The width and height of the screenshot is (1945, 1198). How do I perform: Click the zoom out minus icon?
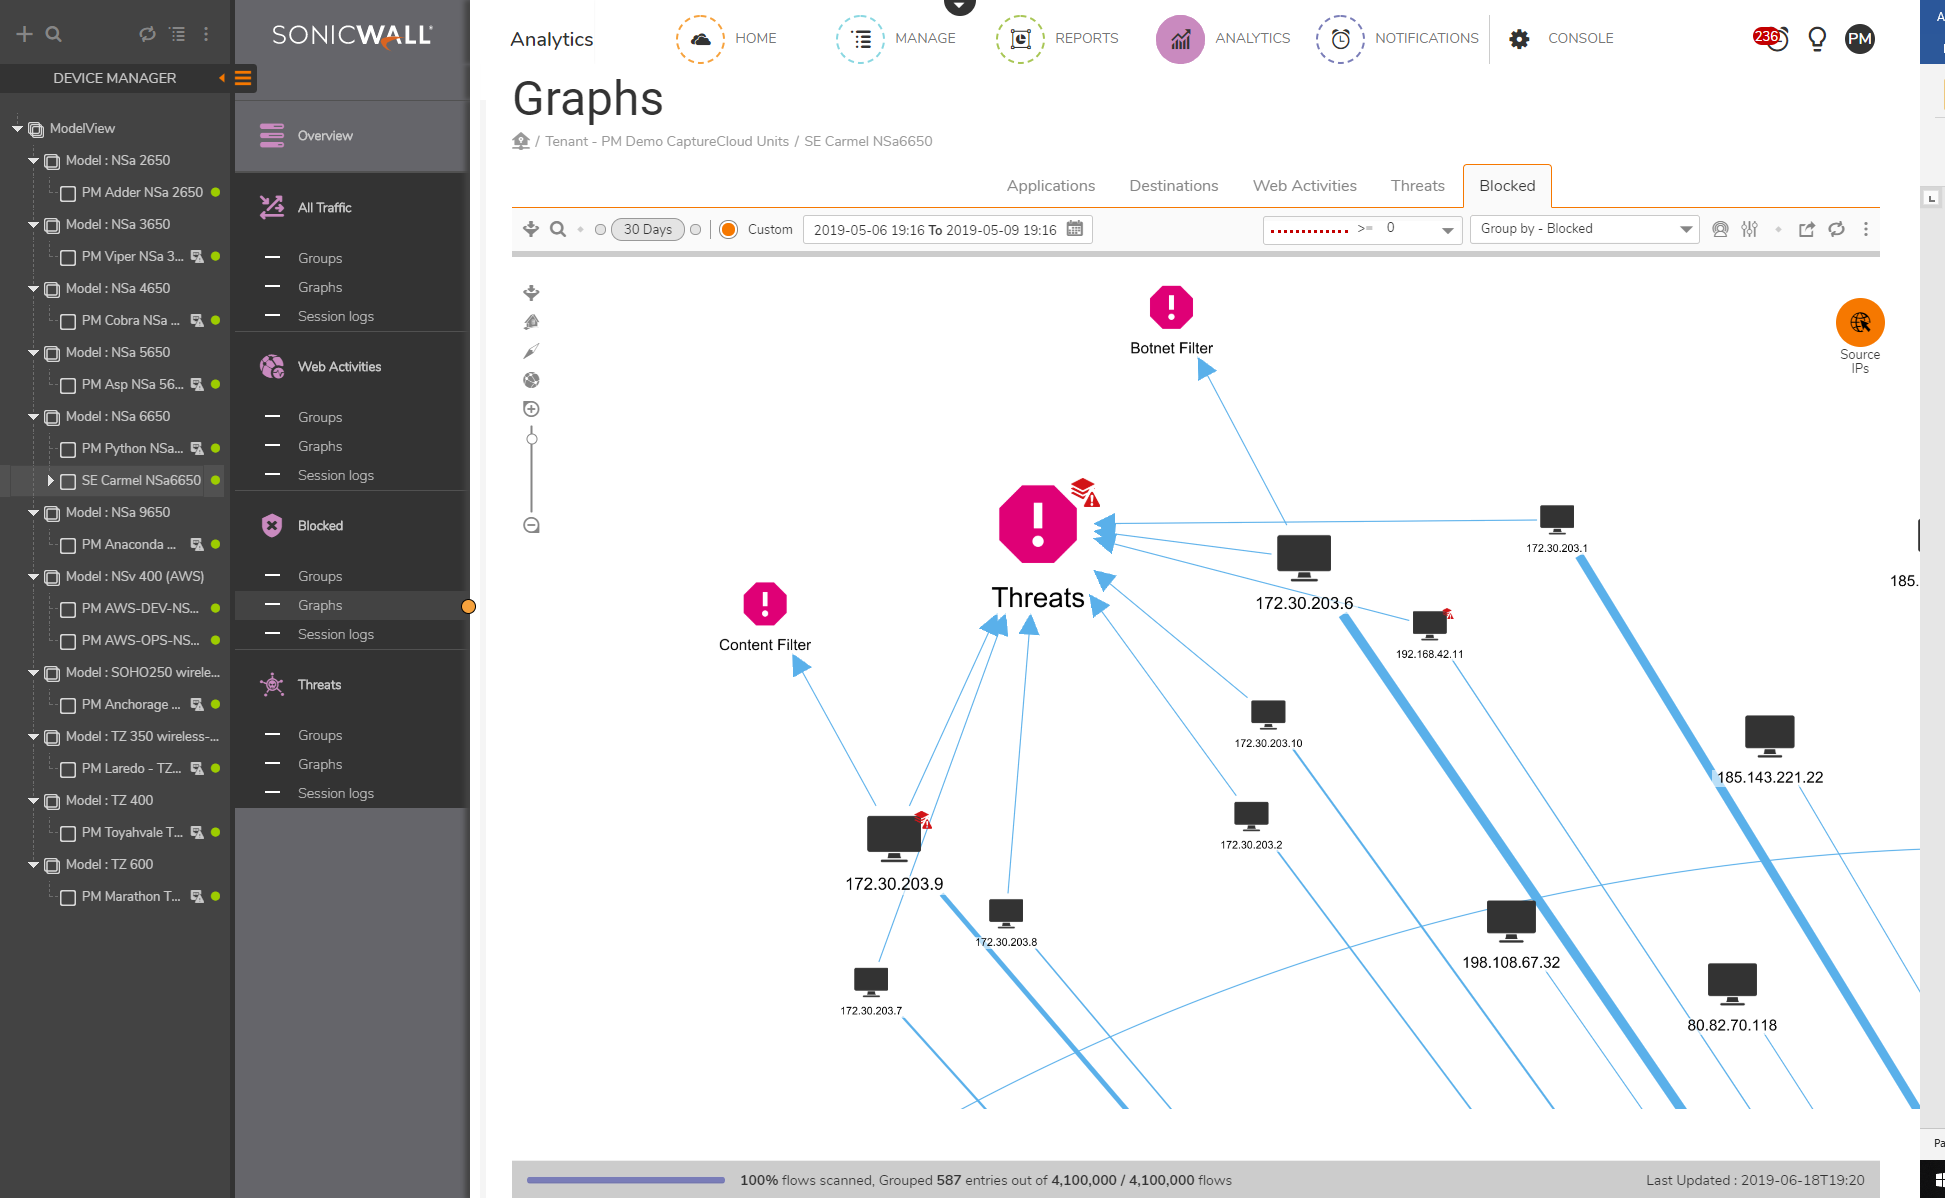(531, 526)
